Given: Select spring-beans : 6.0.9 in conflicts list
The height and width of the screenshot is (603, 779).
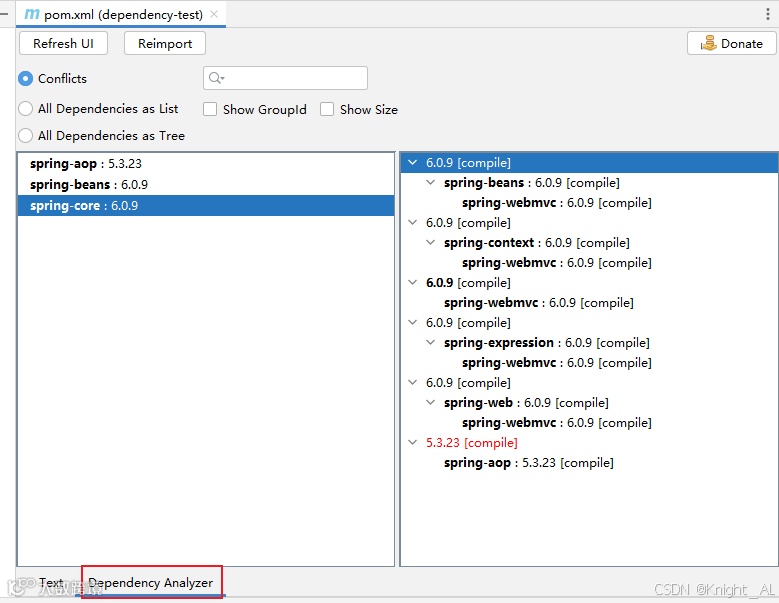Looking at the screenshot, I should click(x=206, y=184).
